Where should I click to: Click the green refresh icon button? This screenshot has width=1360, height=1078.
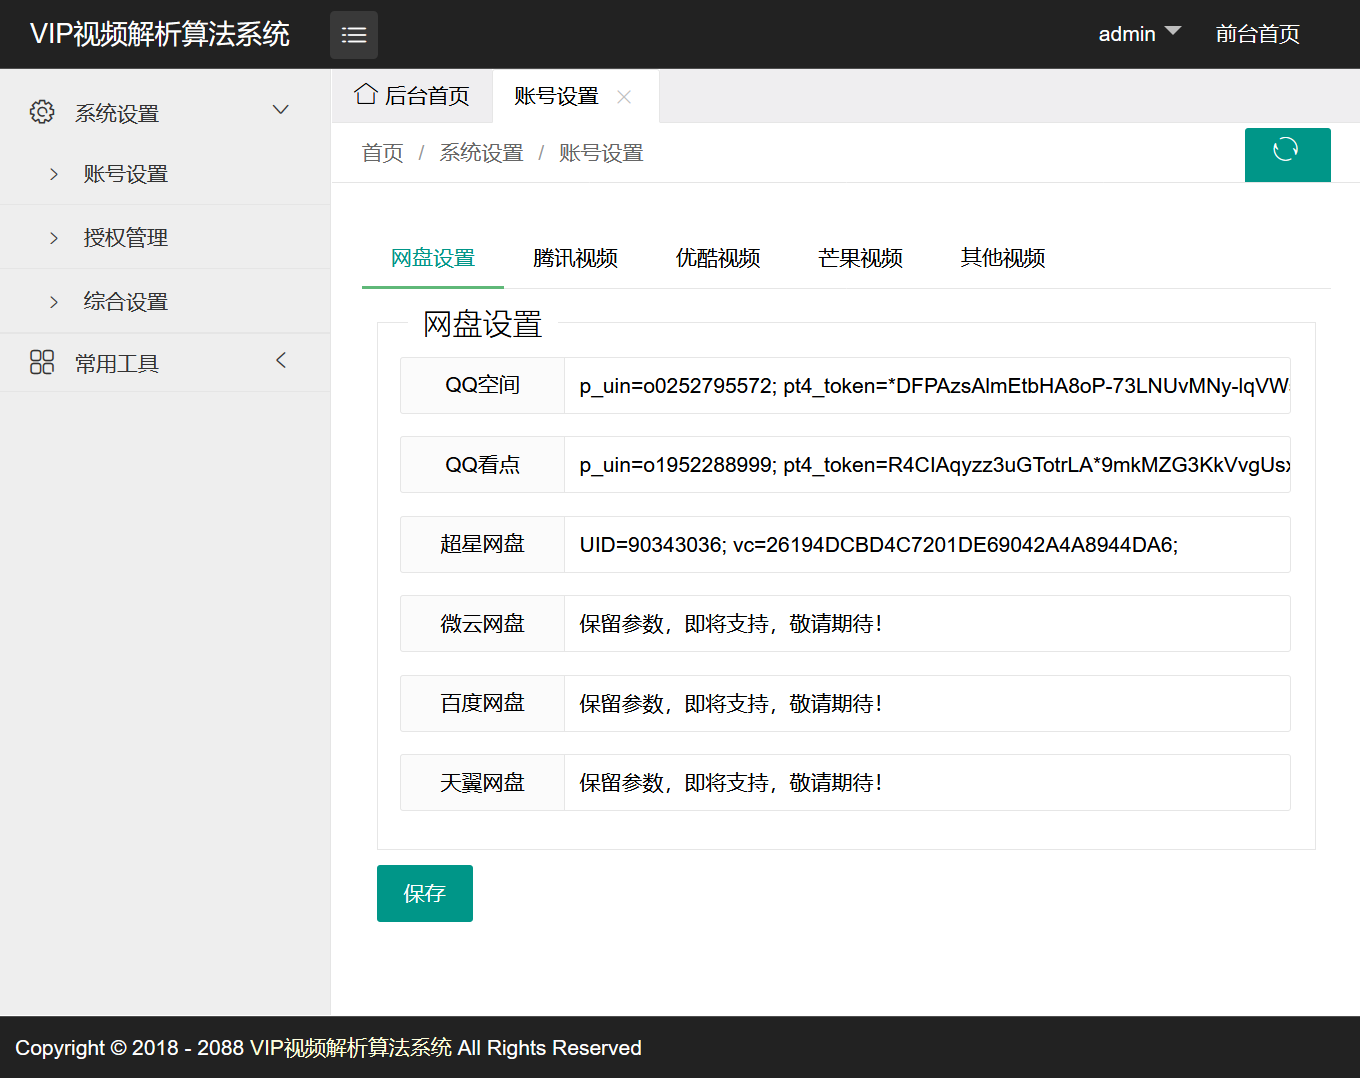click(x=1287, y=154)
